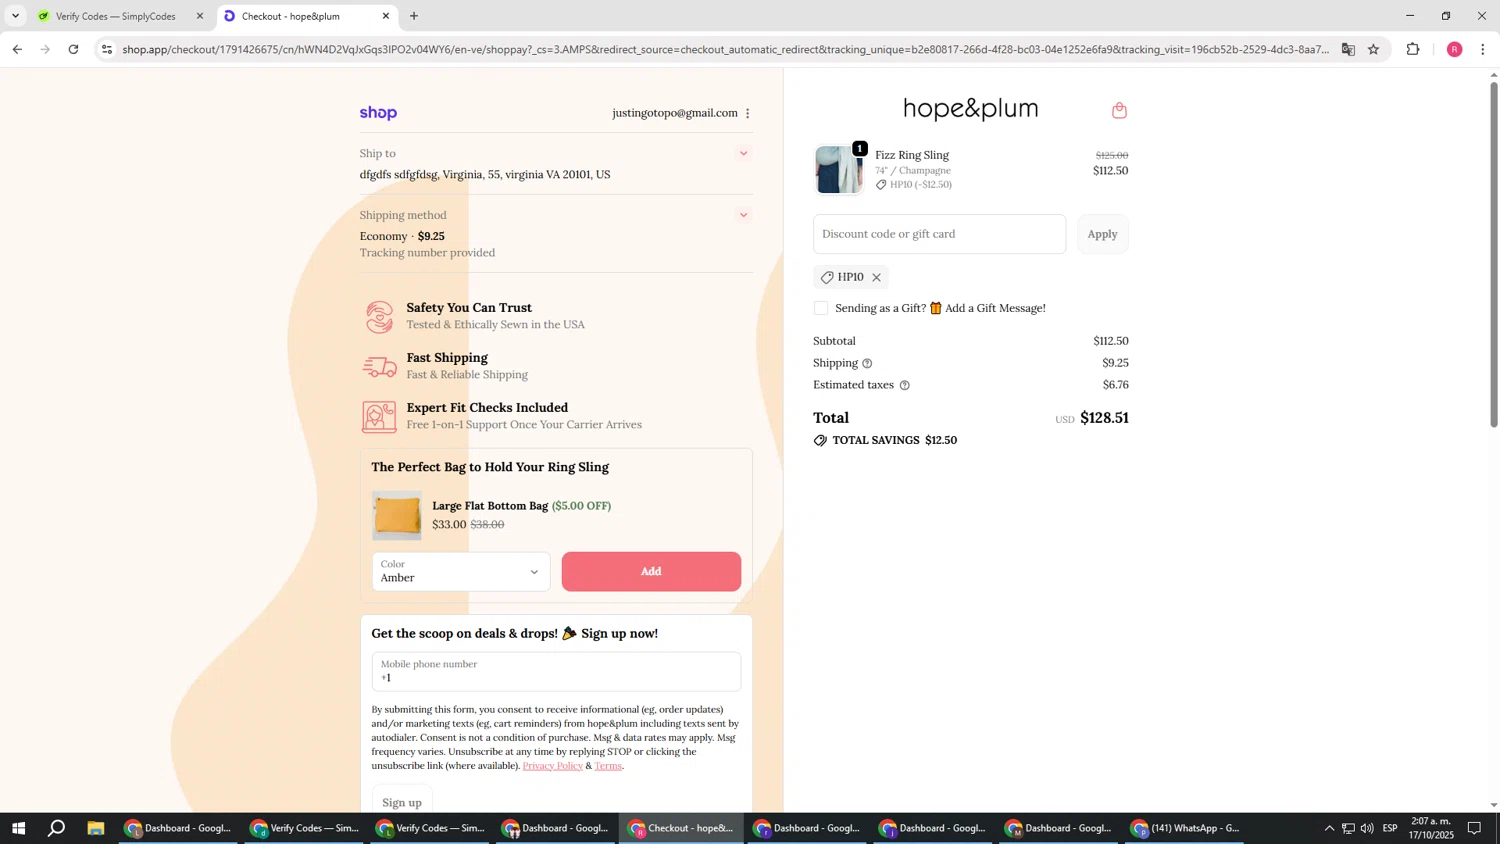Open the account options three-dot menu
1500x844 pixels.
click(x=747, y=113)
